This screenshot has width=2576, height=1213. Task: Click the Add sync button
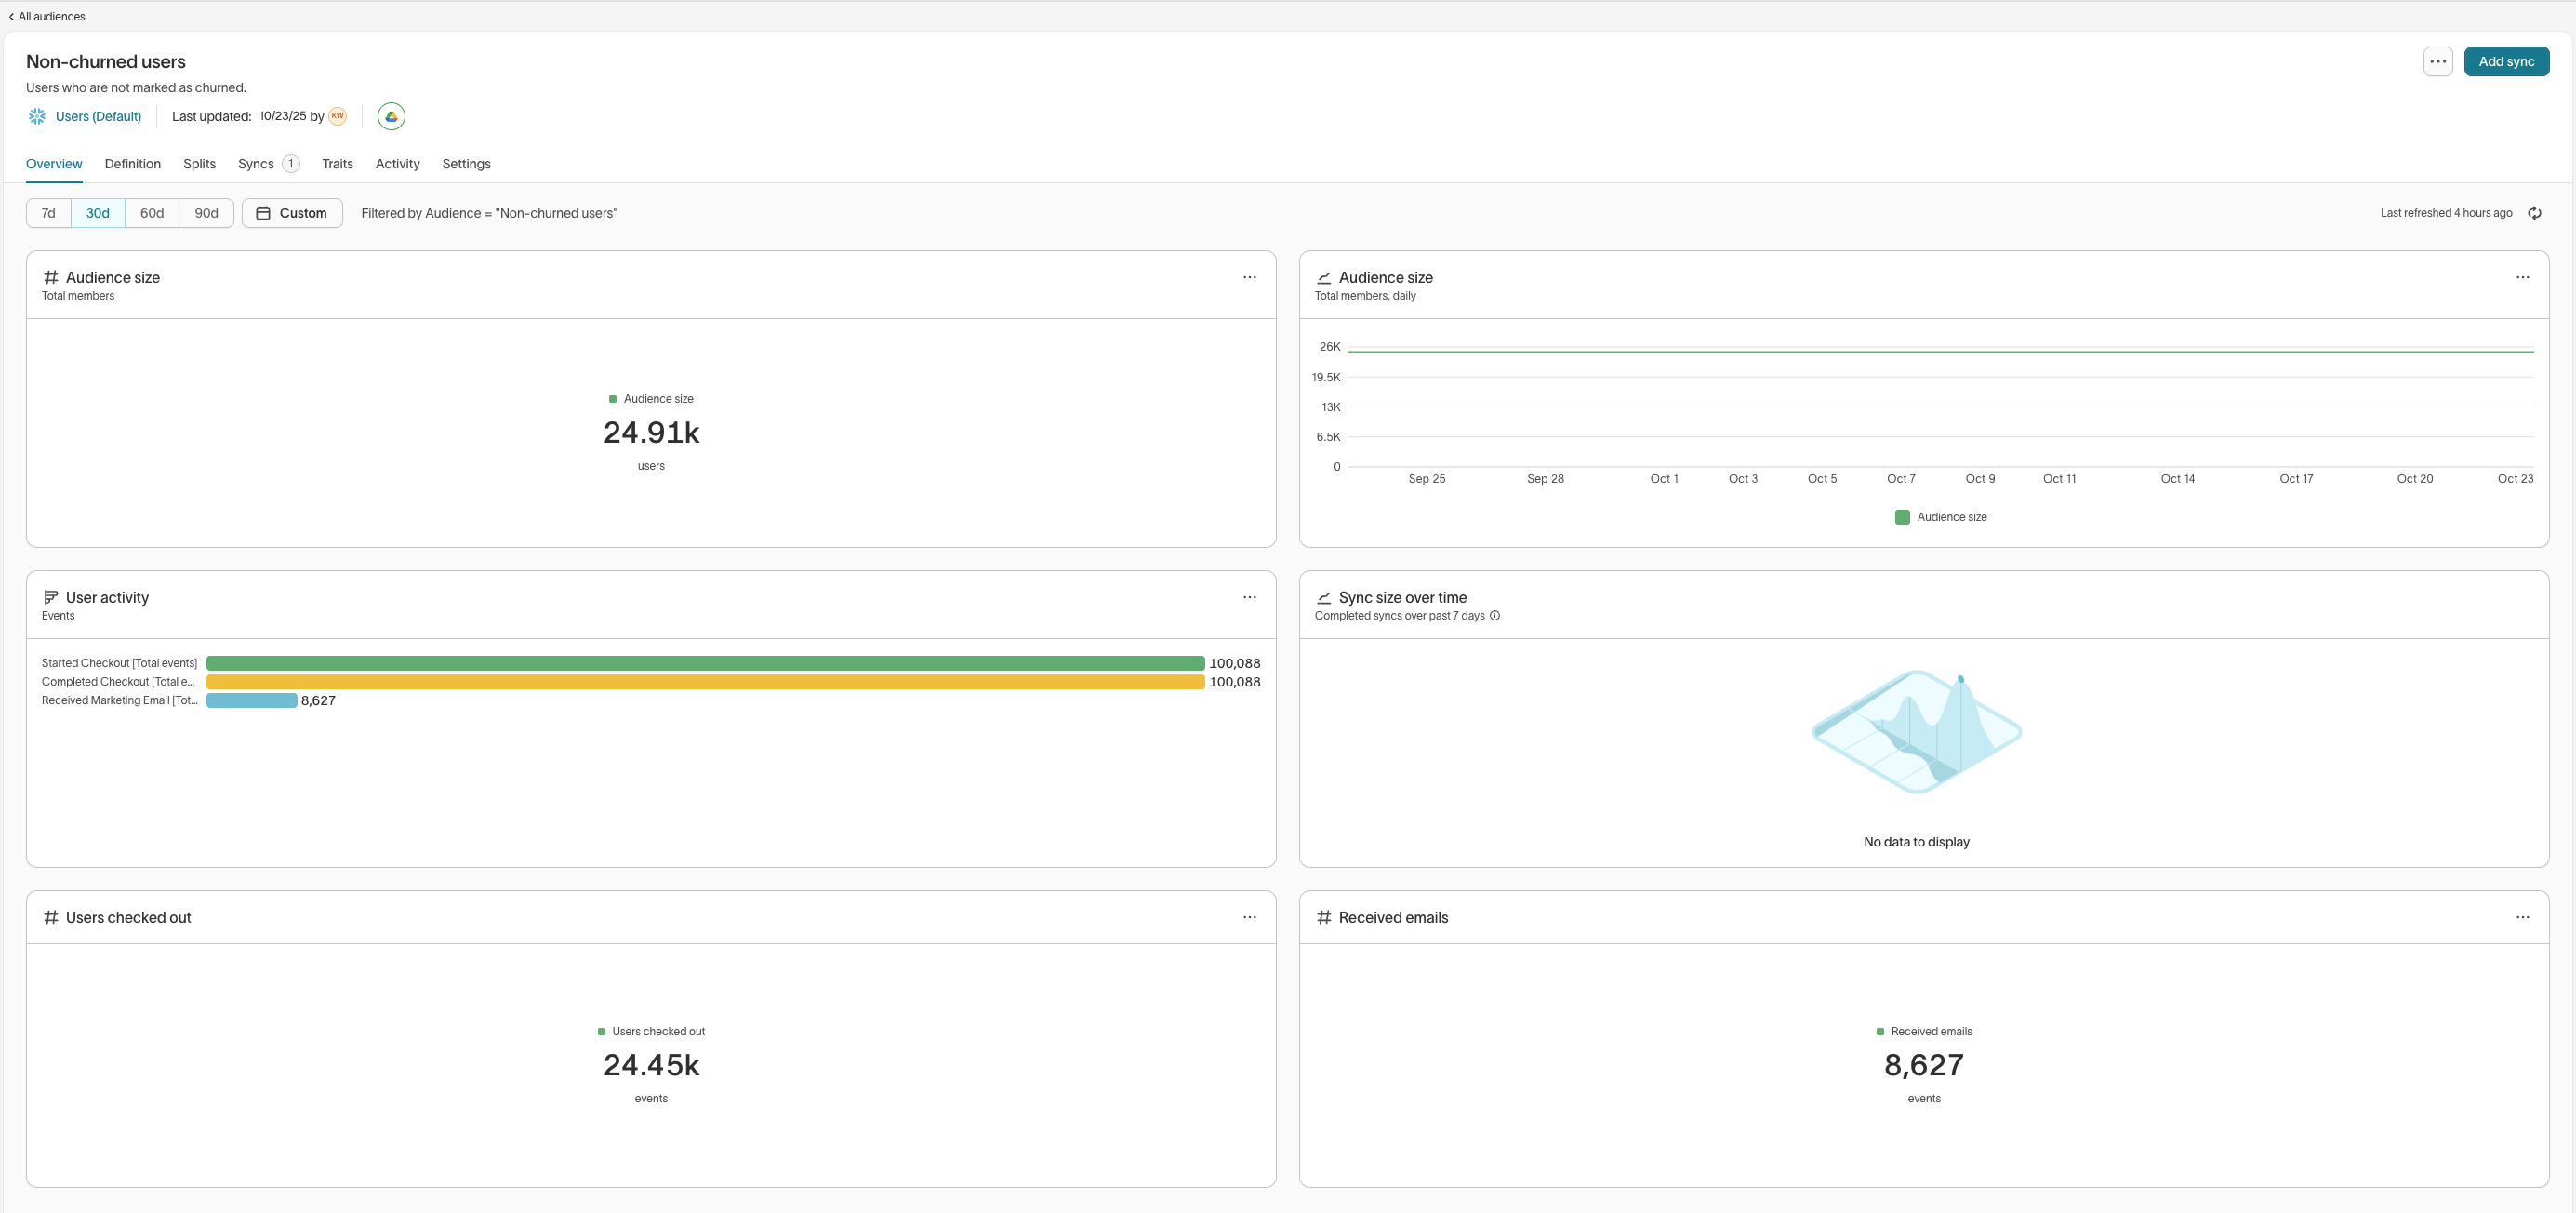click(x=2506, y=61)
